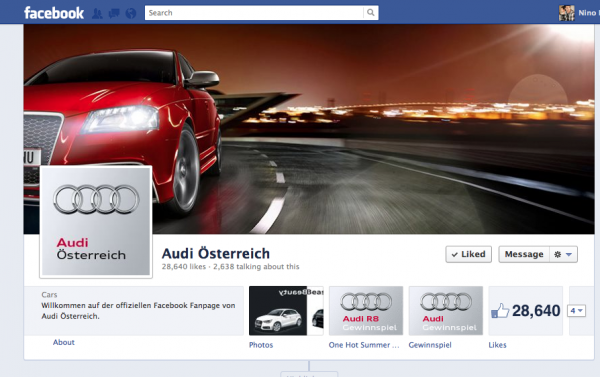Screen dimensions: 600x377
Task: Open the Audi Österreich profile picture
Action: pyautogui.click(x=96, y=222)
